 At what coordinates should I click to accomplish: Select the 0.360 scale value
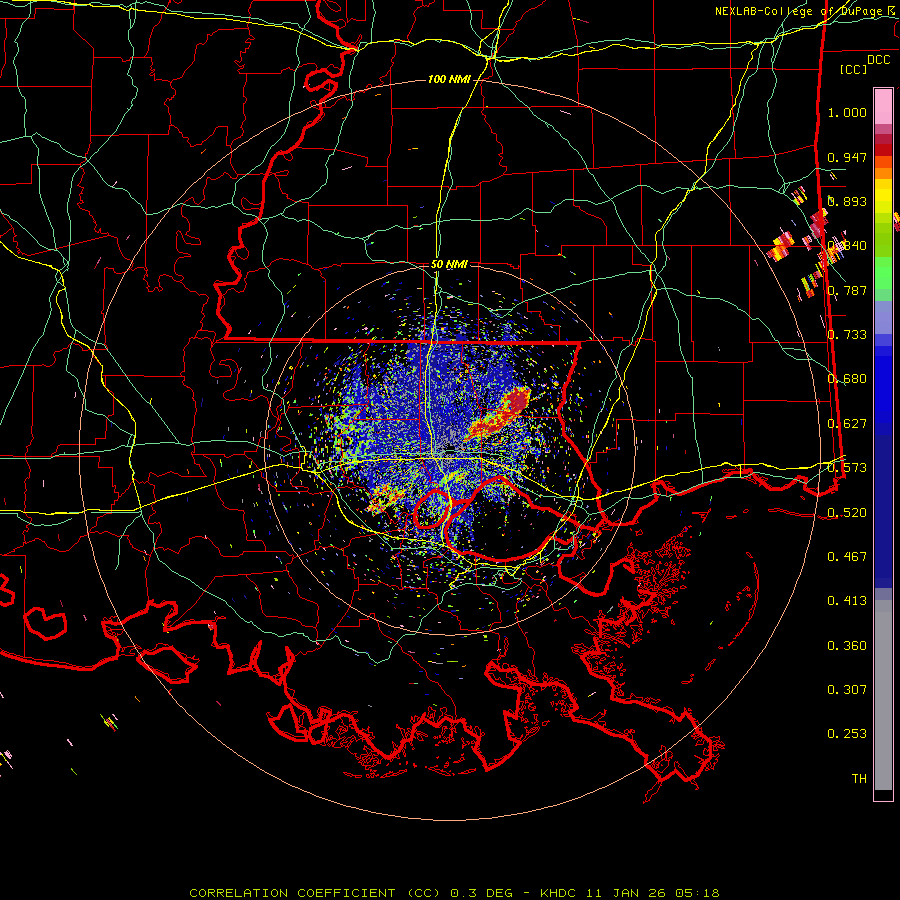click(847, 646)
